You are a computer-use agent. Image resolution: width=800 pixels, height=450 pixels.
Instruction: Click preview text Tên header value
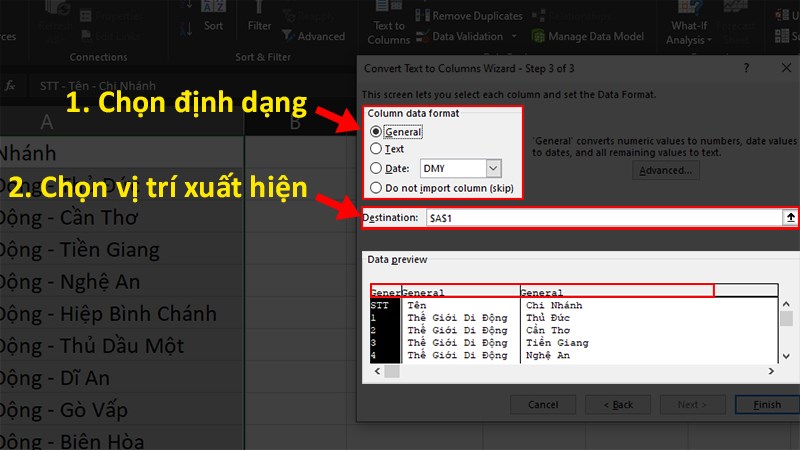pos(416,305)
